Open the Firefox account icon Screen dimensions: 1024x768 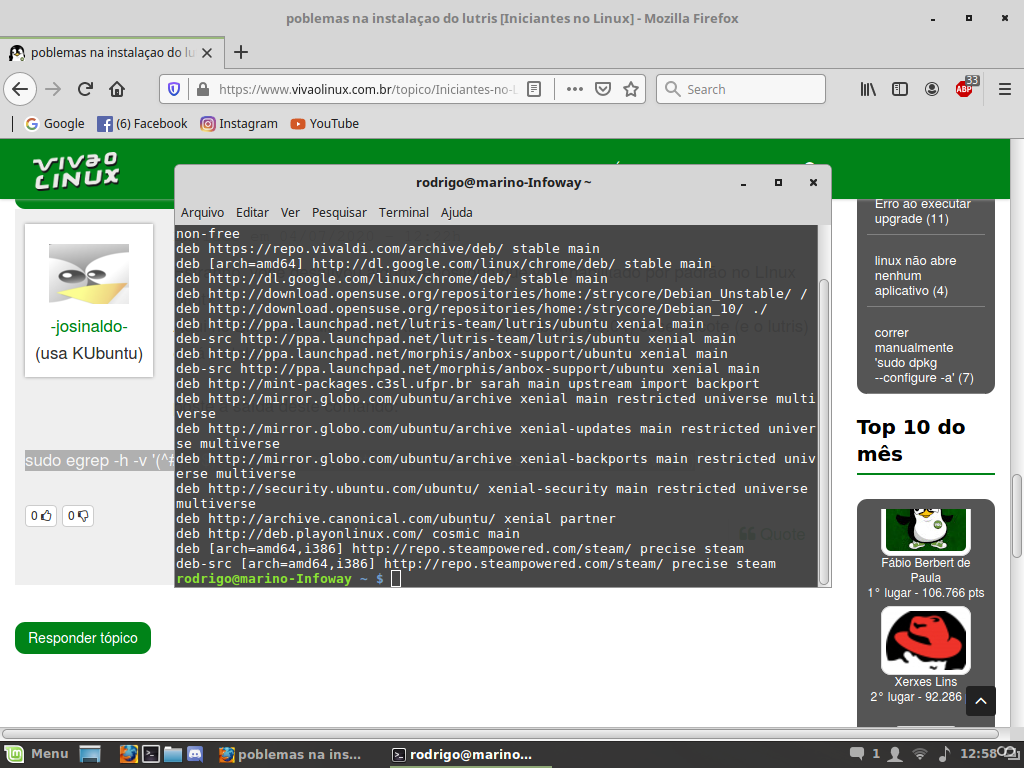click(932, 89)
